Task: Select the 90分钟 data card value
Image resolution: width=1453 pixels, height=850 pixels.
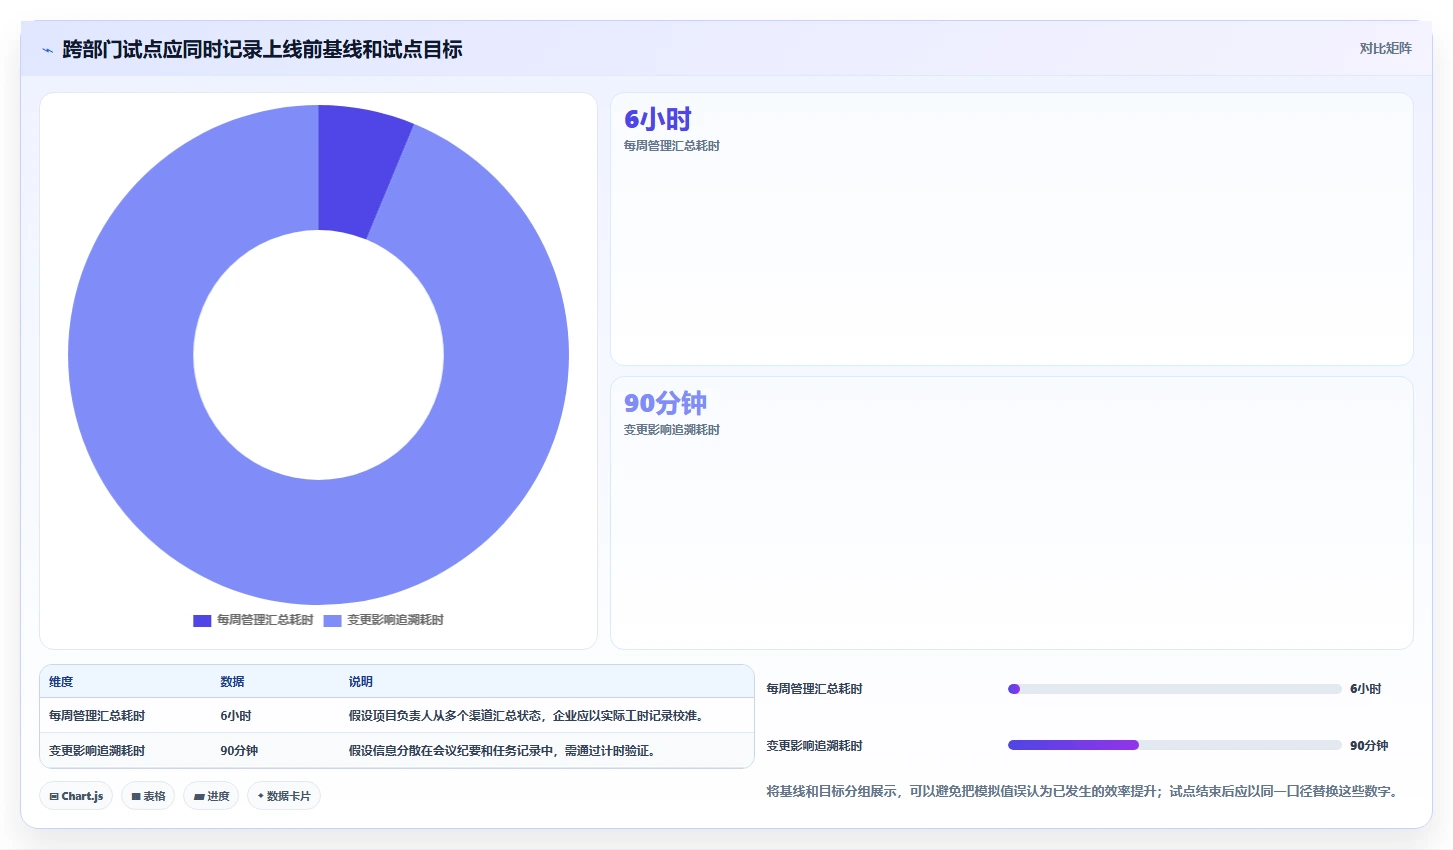Action: (665, 403)
